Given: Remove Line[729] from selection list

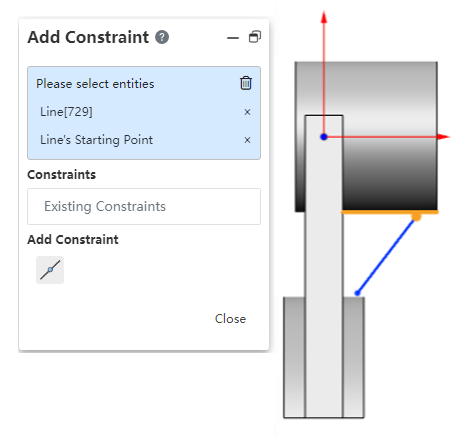Looking at the screenshot, I should (247, 112).
